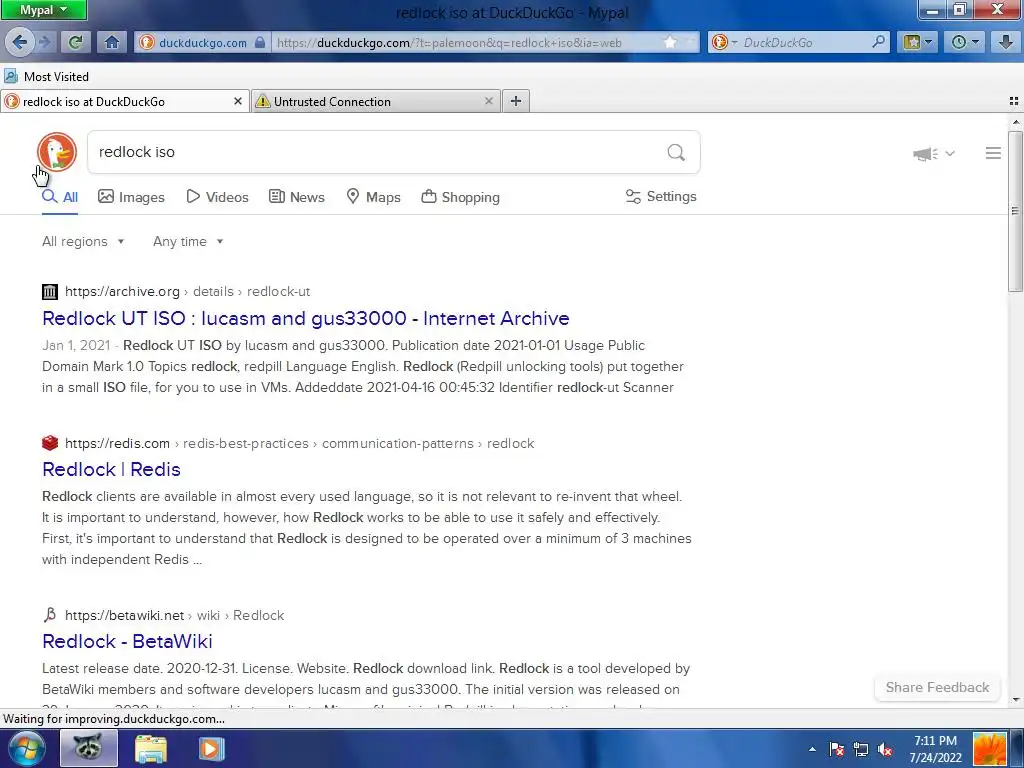Click the betawiki.net result URL
This screenshot has height=768, width=1024.
point(174,615)
